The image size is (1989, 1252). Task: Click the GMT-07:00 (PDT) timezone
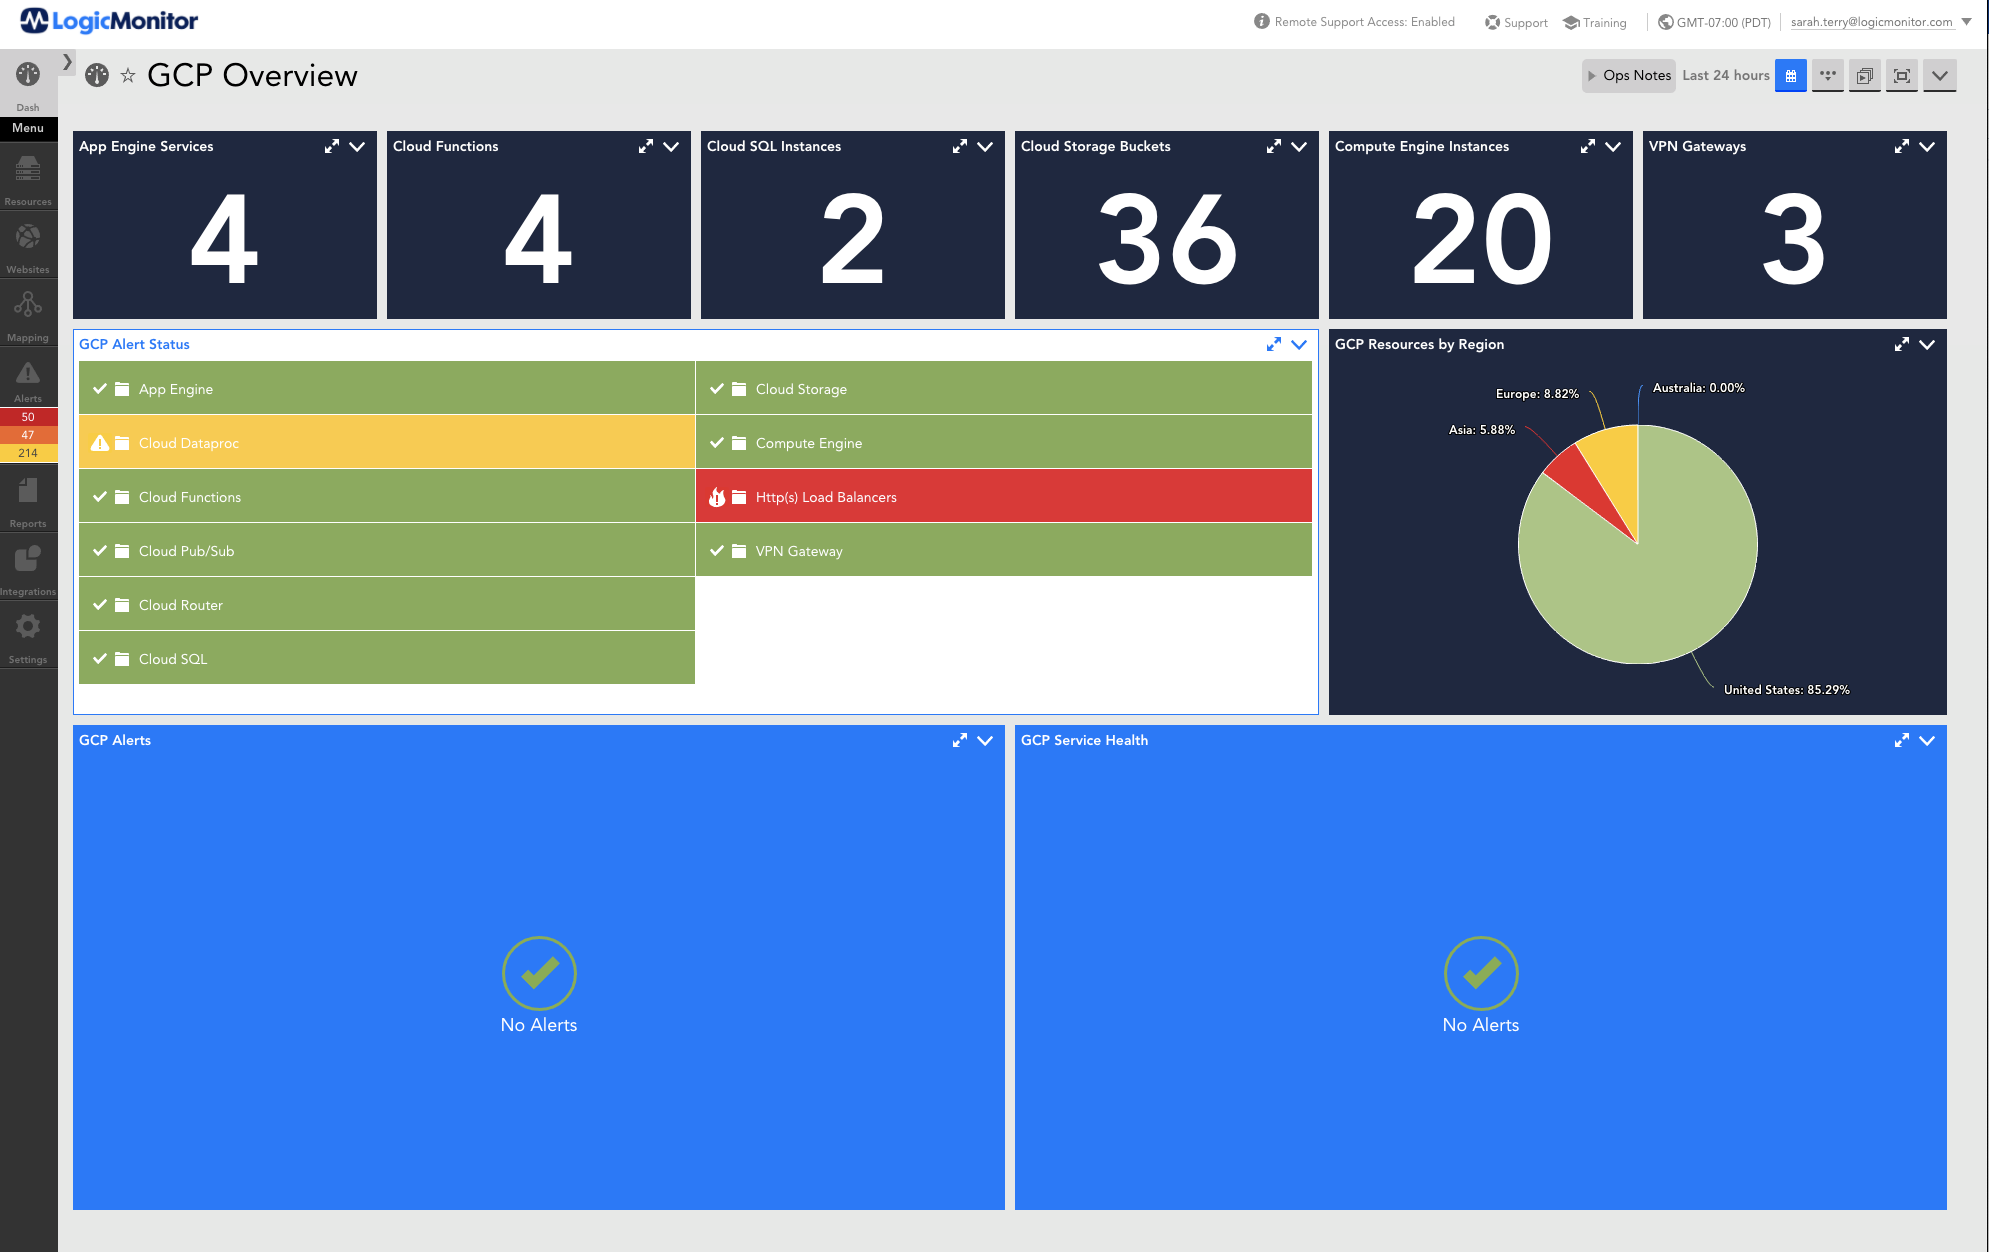(x=1714, y=22)
